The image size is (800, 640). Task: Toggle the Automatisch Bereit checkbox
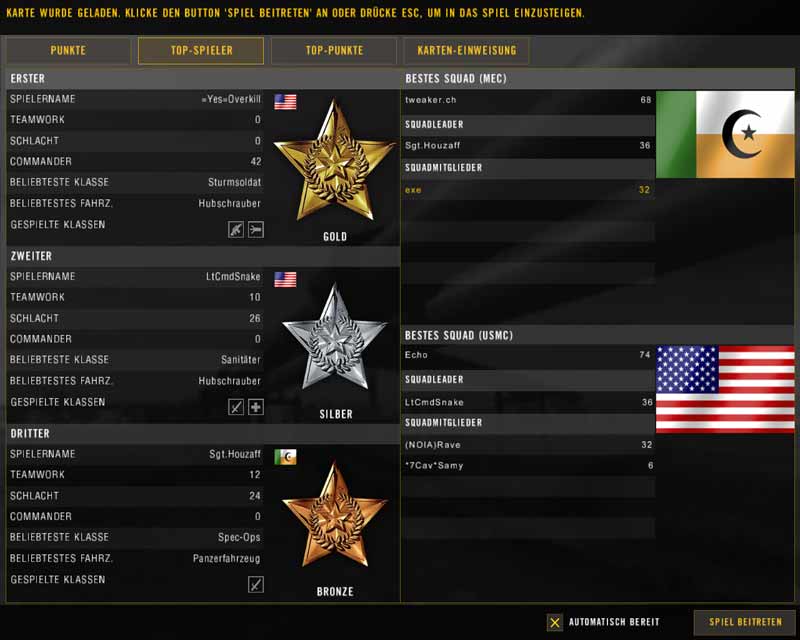555,622
